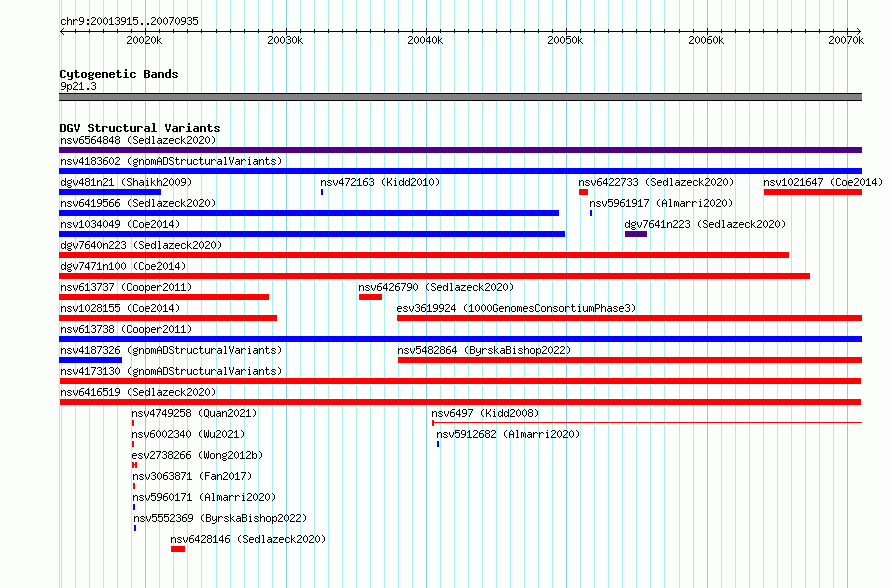Open the dgv7640n223 (Sedlazeck2020) label
The width and height of the screenshot is (890, 588).
tap(141, 245)
